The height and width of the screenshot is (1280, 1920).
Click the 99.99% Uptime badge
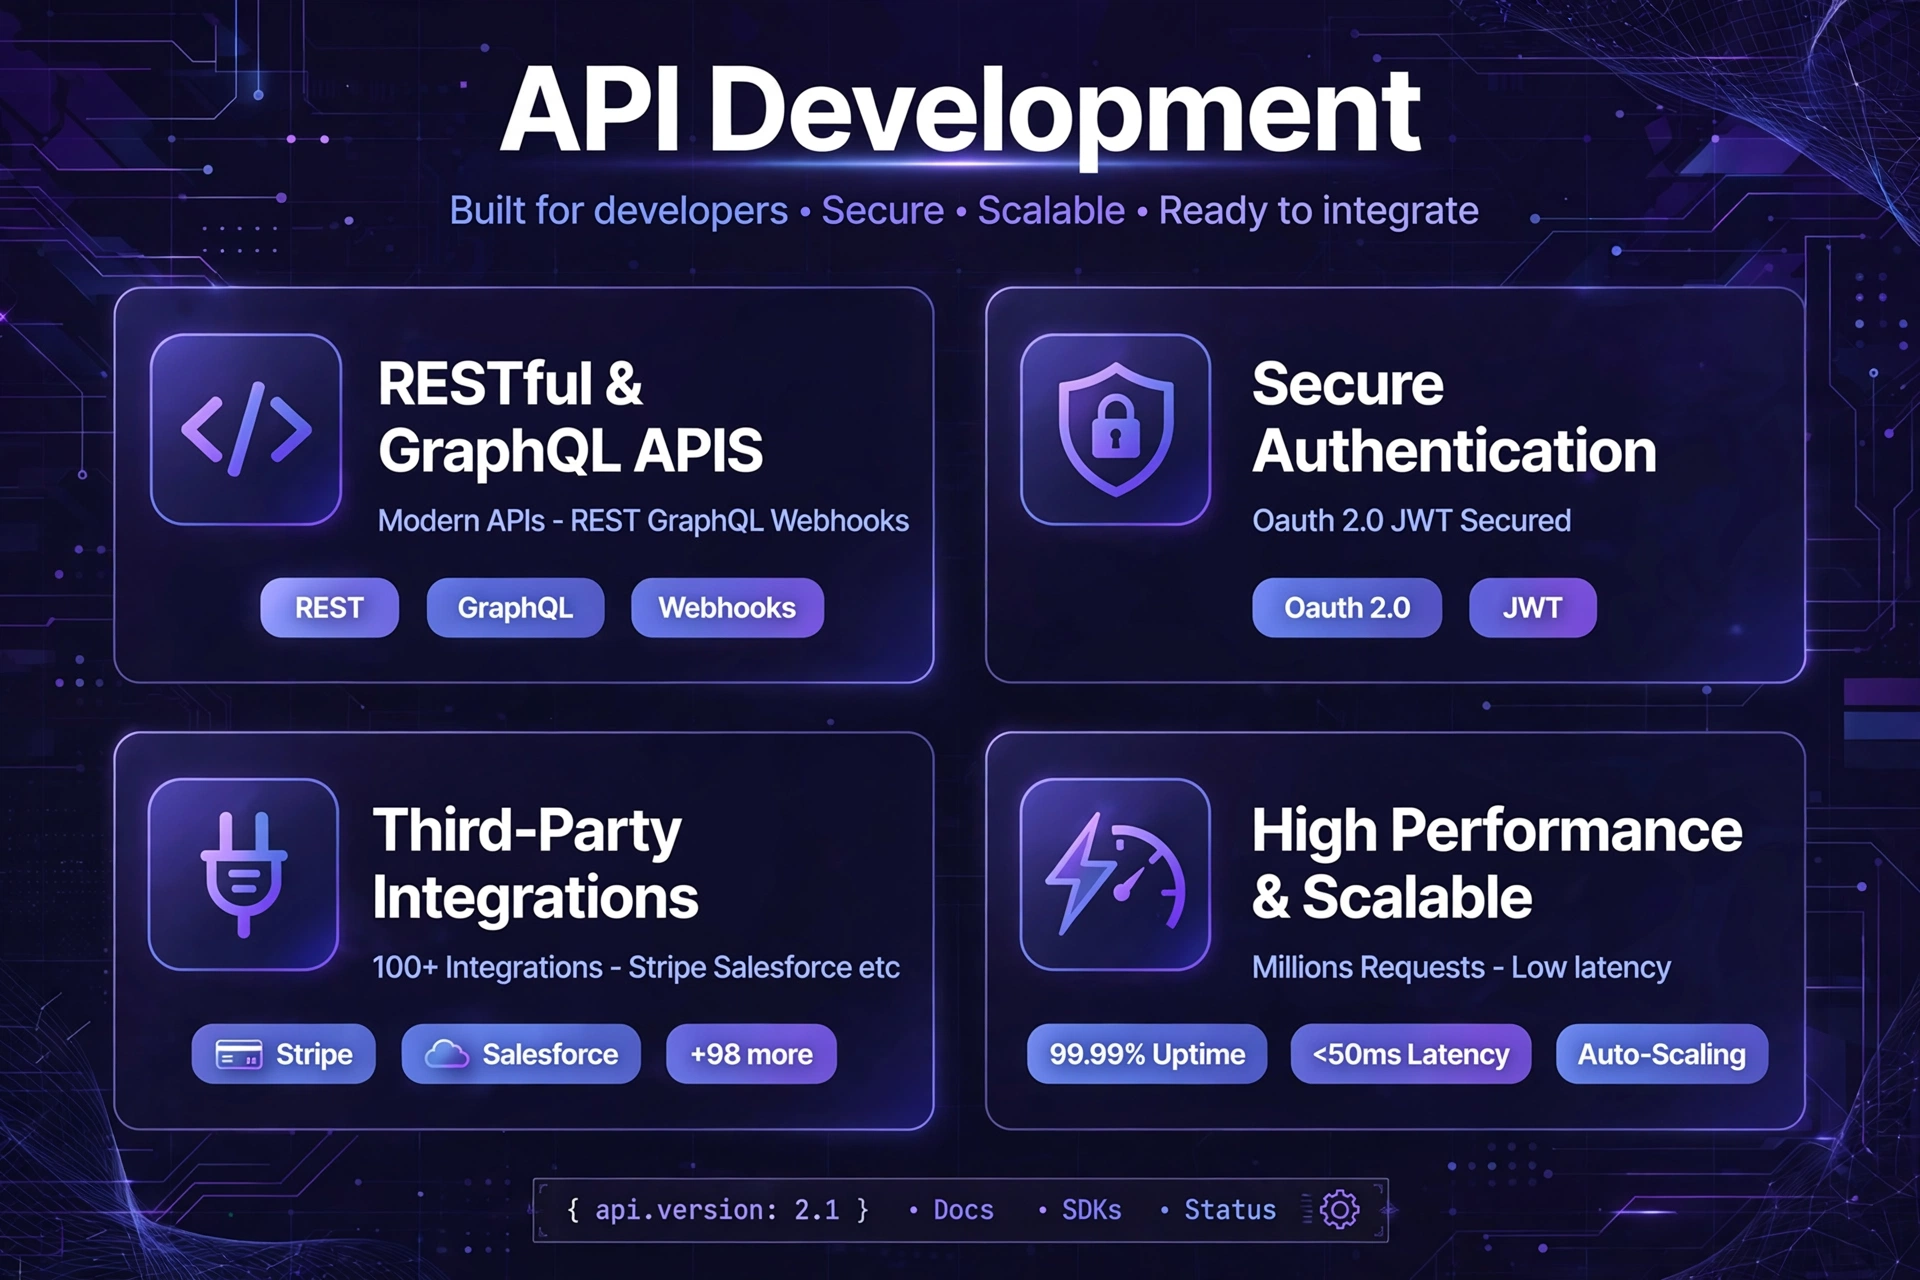[x=1147, y=1054]
